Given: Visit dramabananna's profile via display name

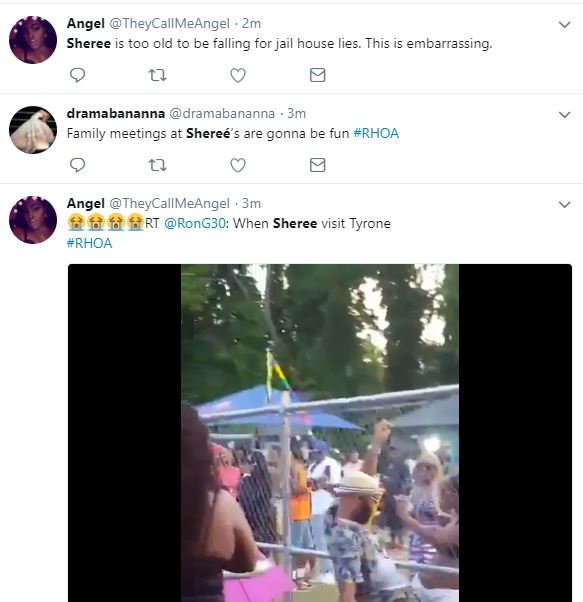Looking at the screenshot, I should coord(116,113).
